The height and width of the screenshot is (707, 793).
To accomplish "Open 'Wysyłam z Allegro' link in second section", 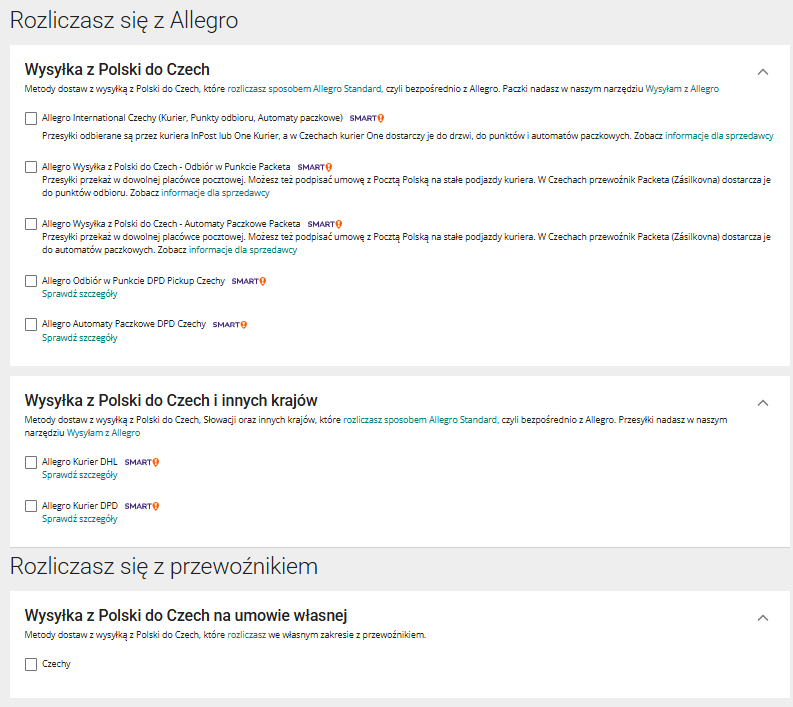I will tap(103, 433).
